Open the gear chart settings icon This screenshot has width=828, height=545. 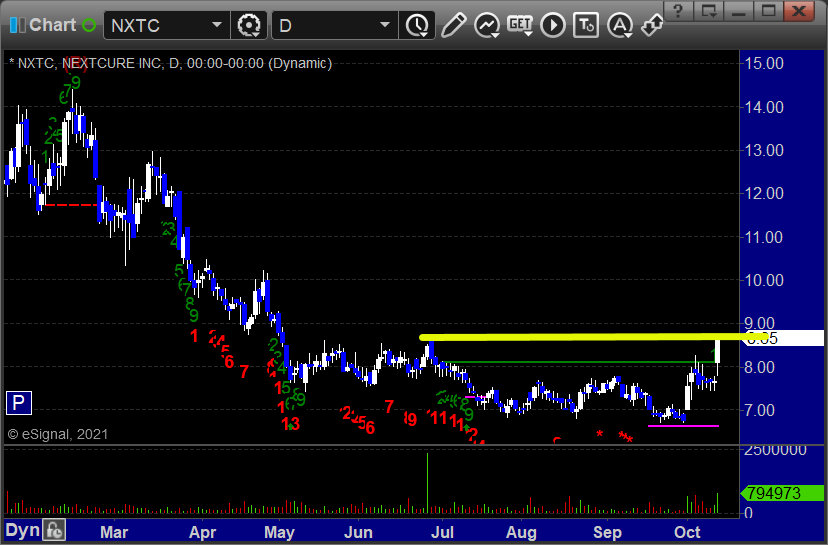pyautogui.click(x=249, y=25)
